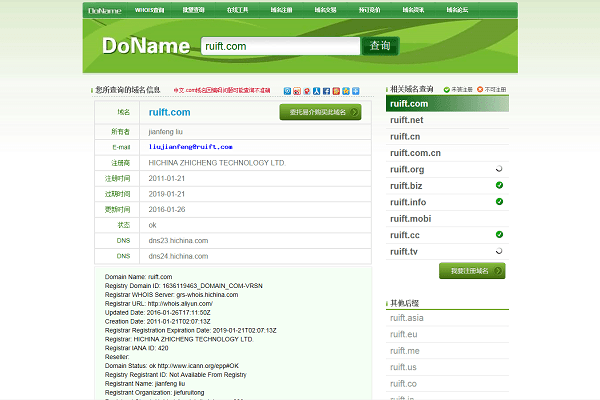
Task: Select ruift.com.cn in related domains
Action: 415,153
